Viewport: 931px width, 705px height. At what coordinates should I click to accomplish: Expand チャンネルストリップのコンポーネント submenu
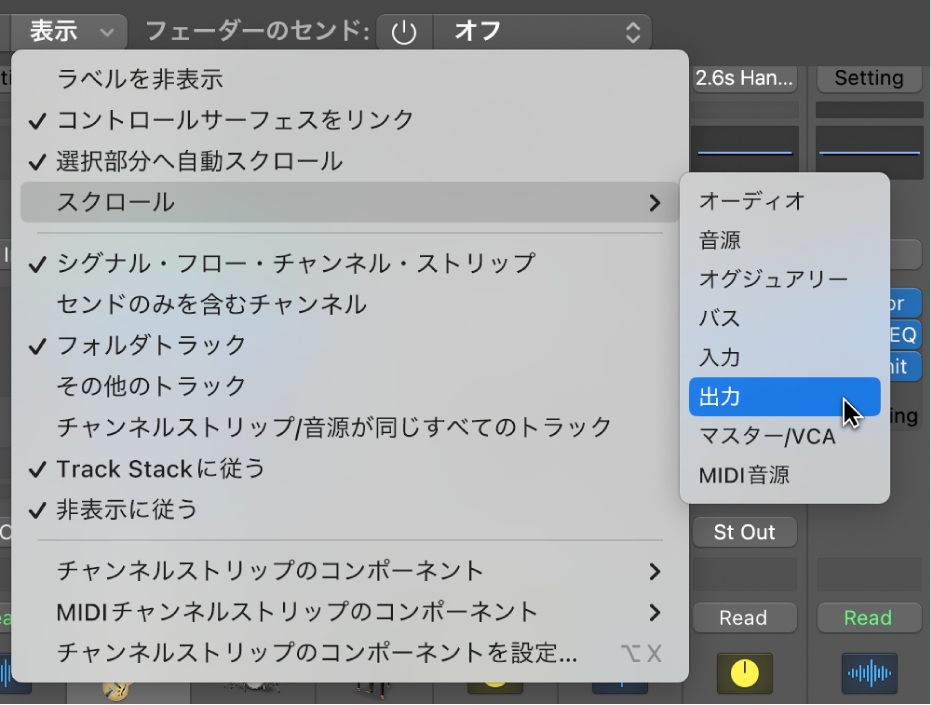pos(350,571)
